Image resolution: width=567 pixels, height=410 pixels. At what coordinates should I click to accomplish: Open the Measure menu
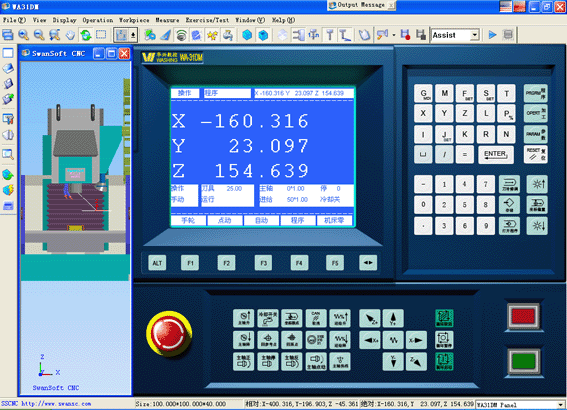[x=167, y=20]
